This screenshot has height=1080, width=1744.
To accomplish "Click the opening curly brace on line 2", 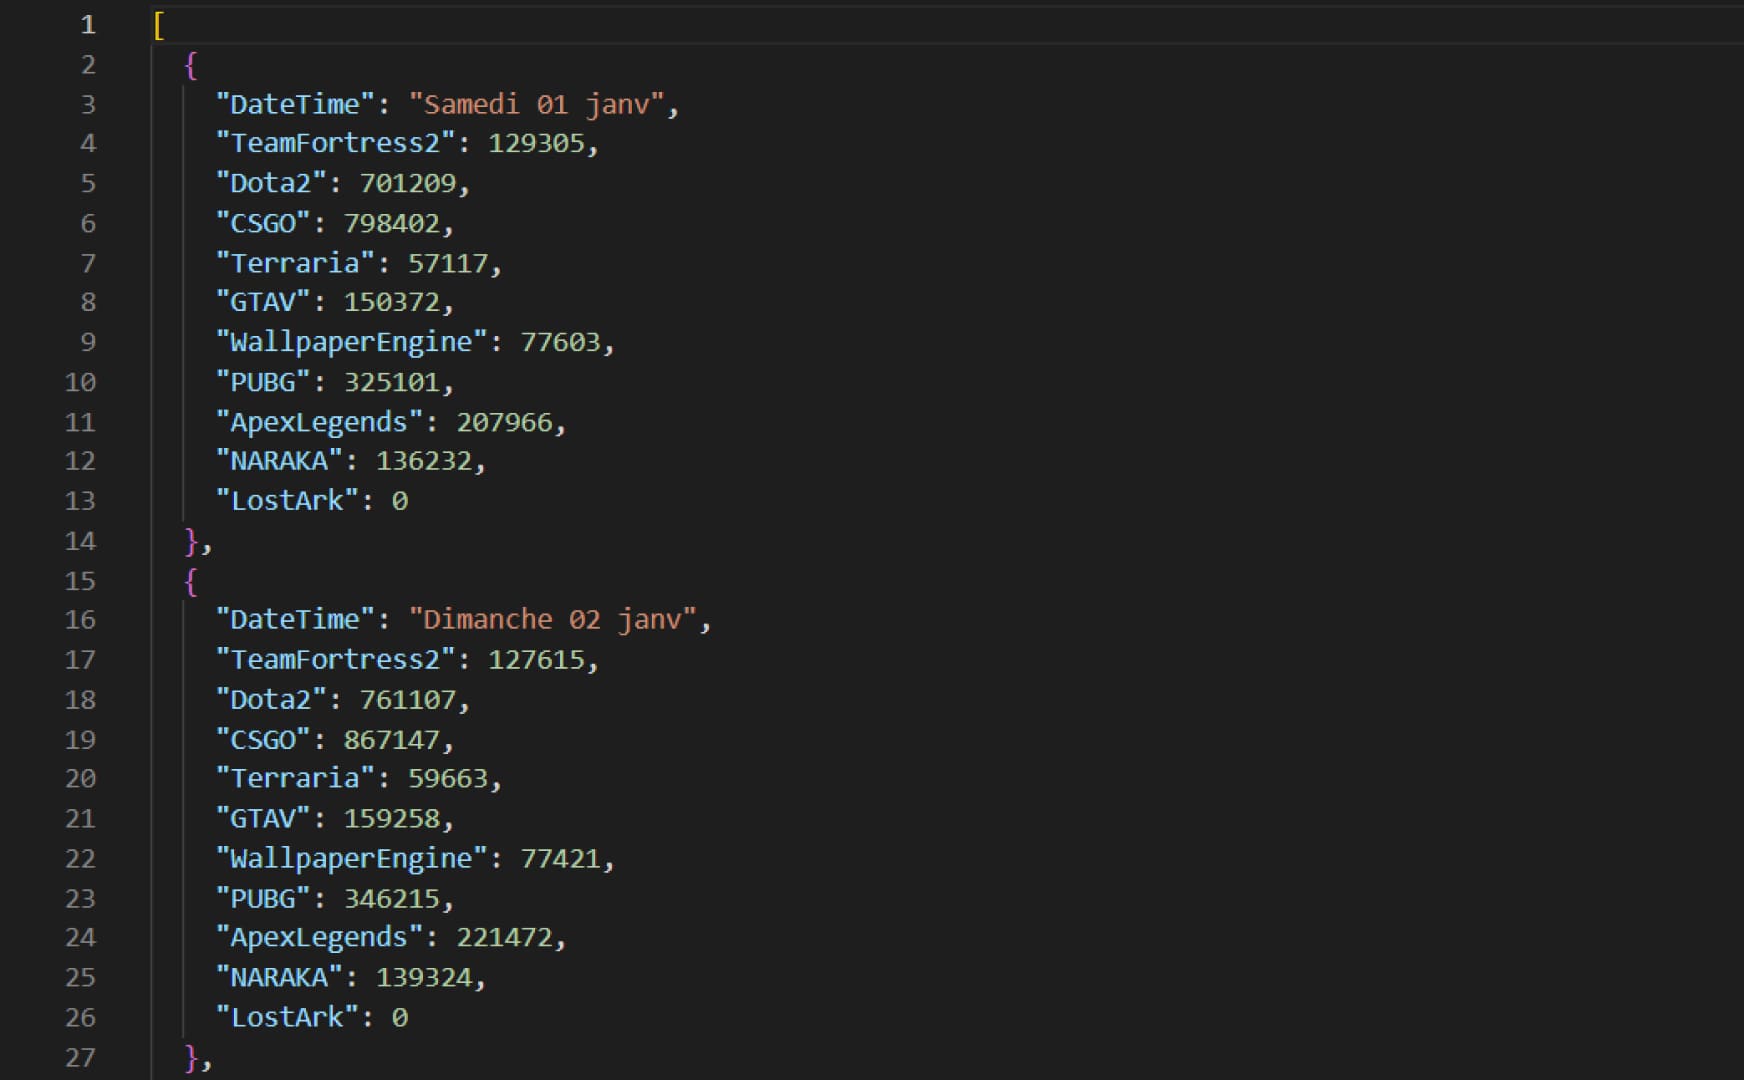I will [x=191, y=65].
